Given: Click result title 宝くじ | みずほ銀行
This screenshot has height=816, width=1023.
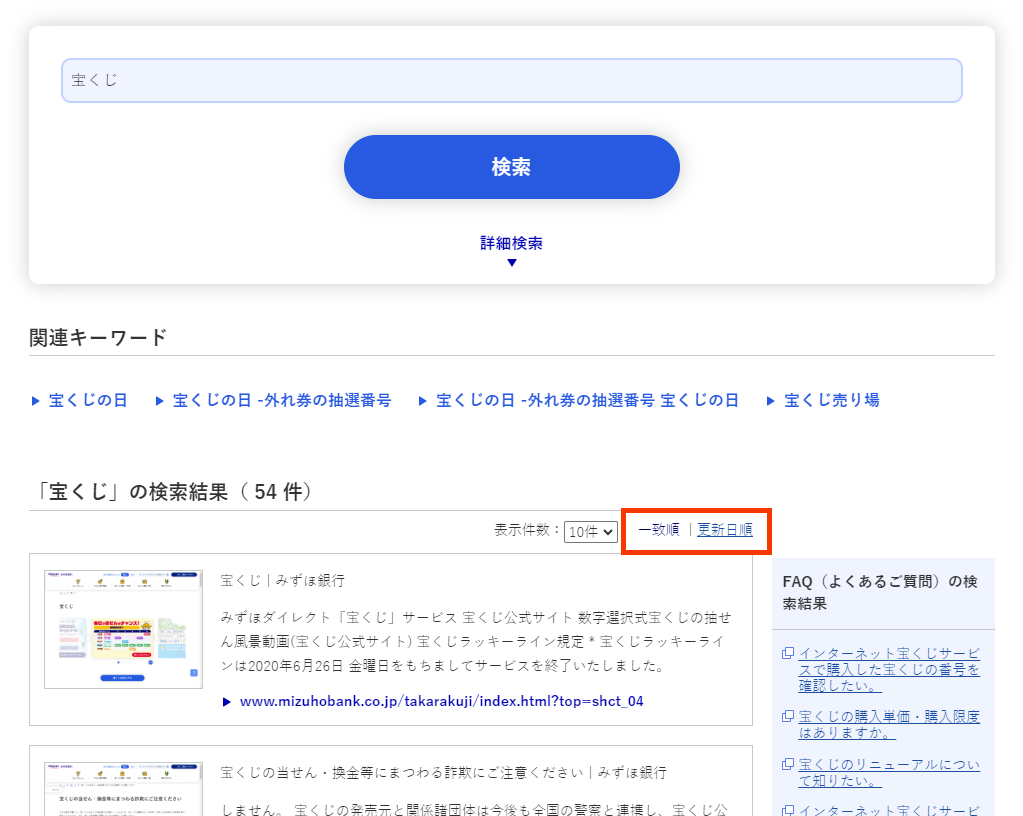Looking at the screenshot, I should [282, 581].
